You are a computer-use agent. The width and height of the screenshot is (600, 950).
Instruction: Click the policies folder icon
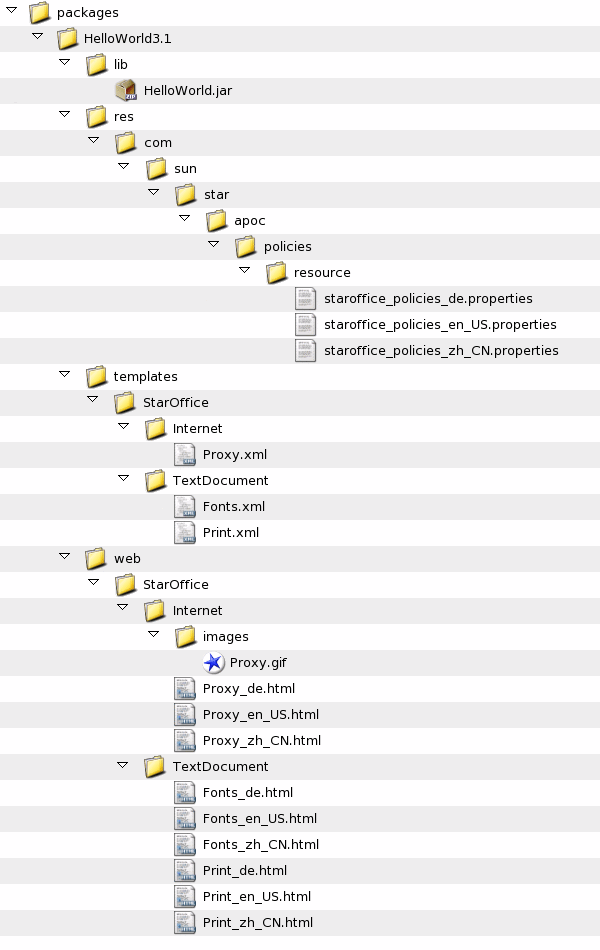tap(245, 247)
